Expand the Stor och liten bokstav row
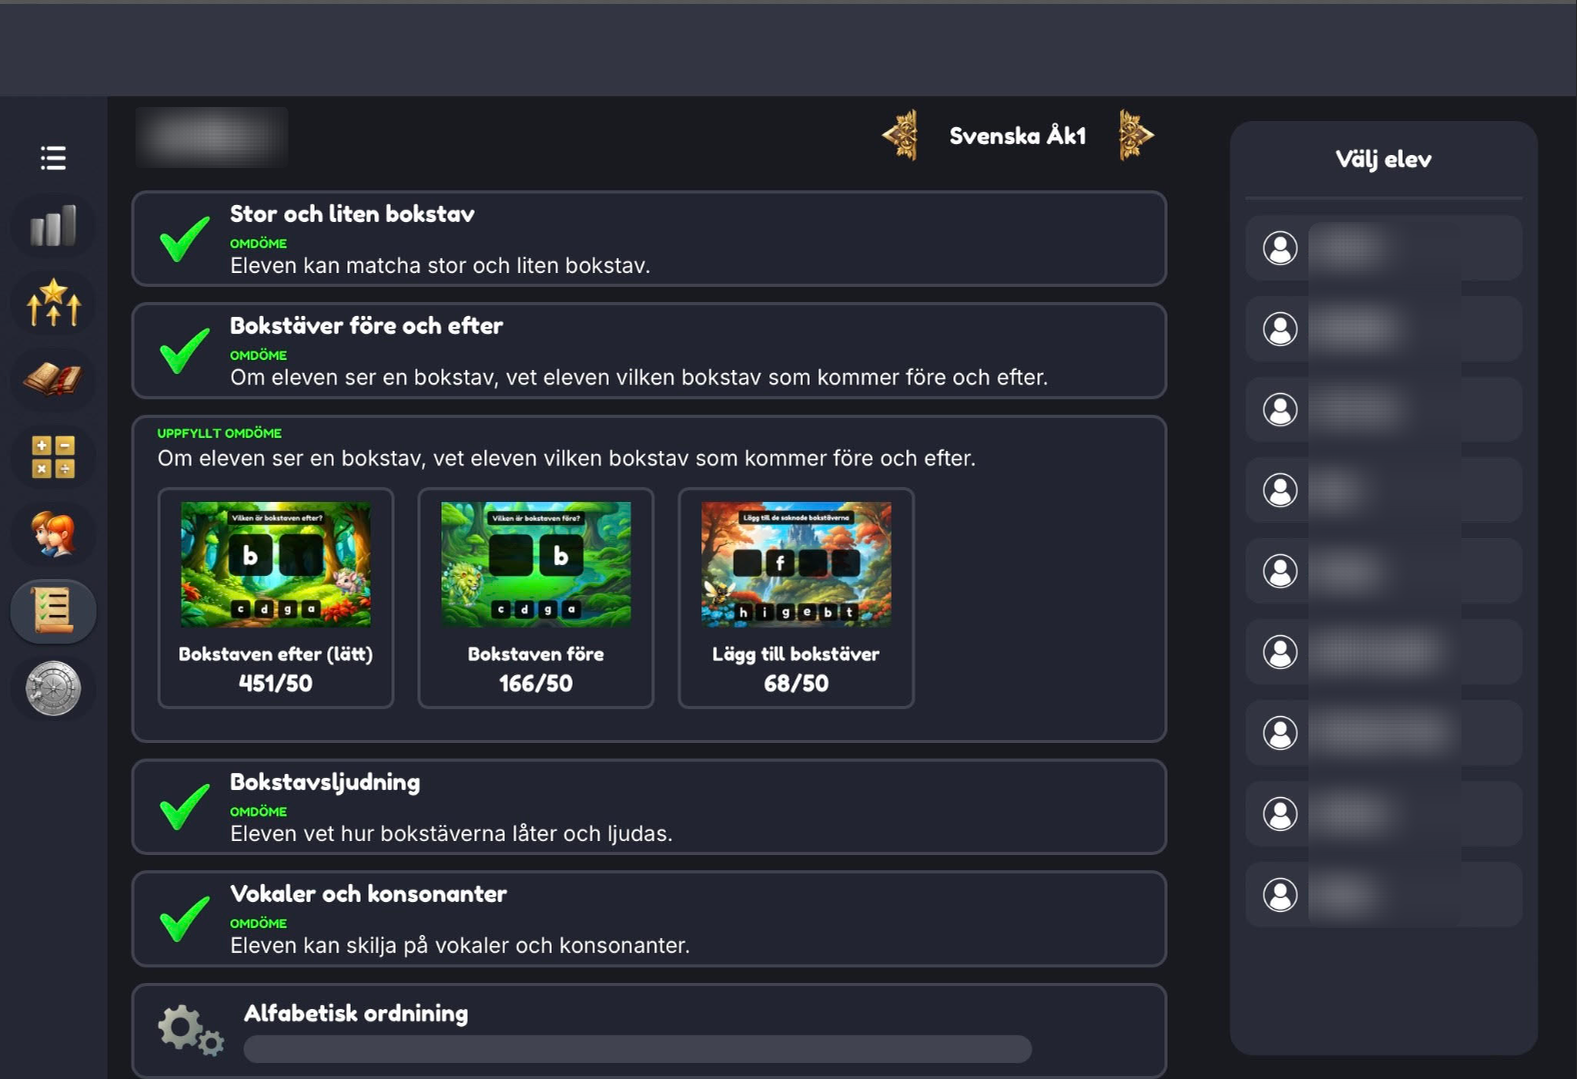The image size is (1577, 1079). point(648,239)
